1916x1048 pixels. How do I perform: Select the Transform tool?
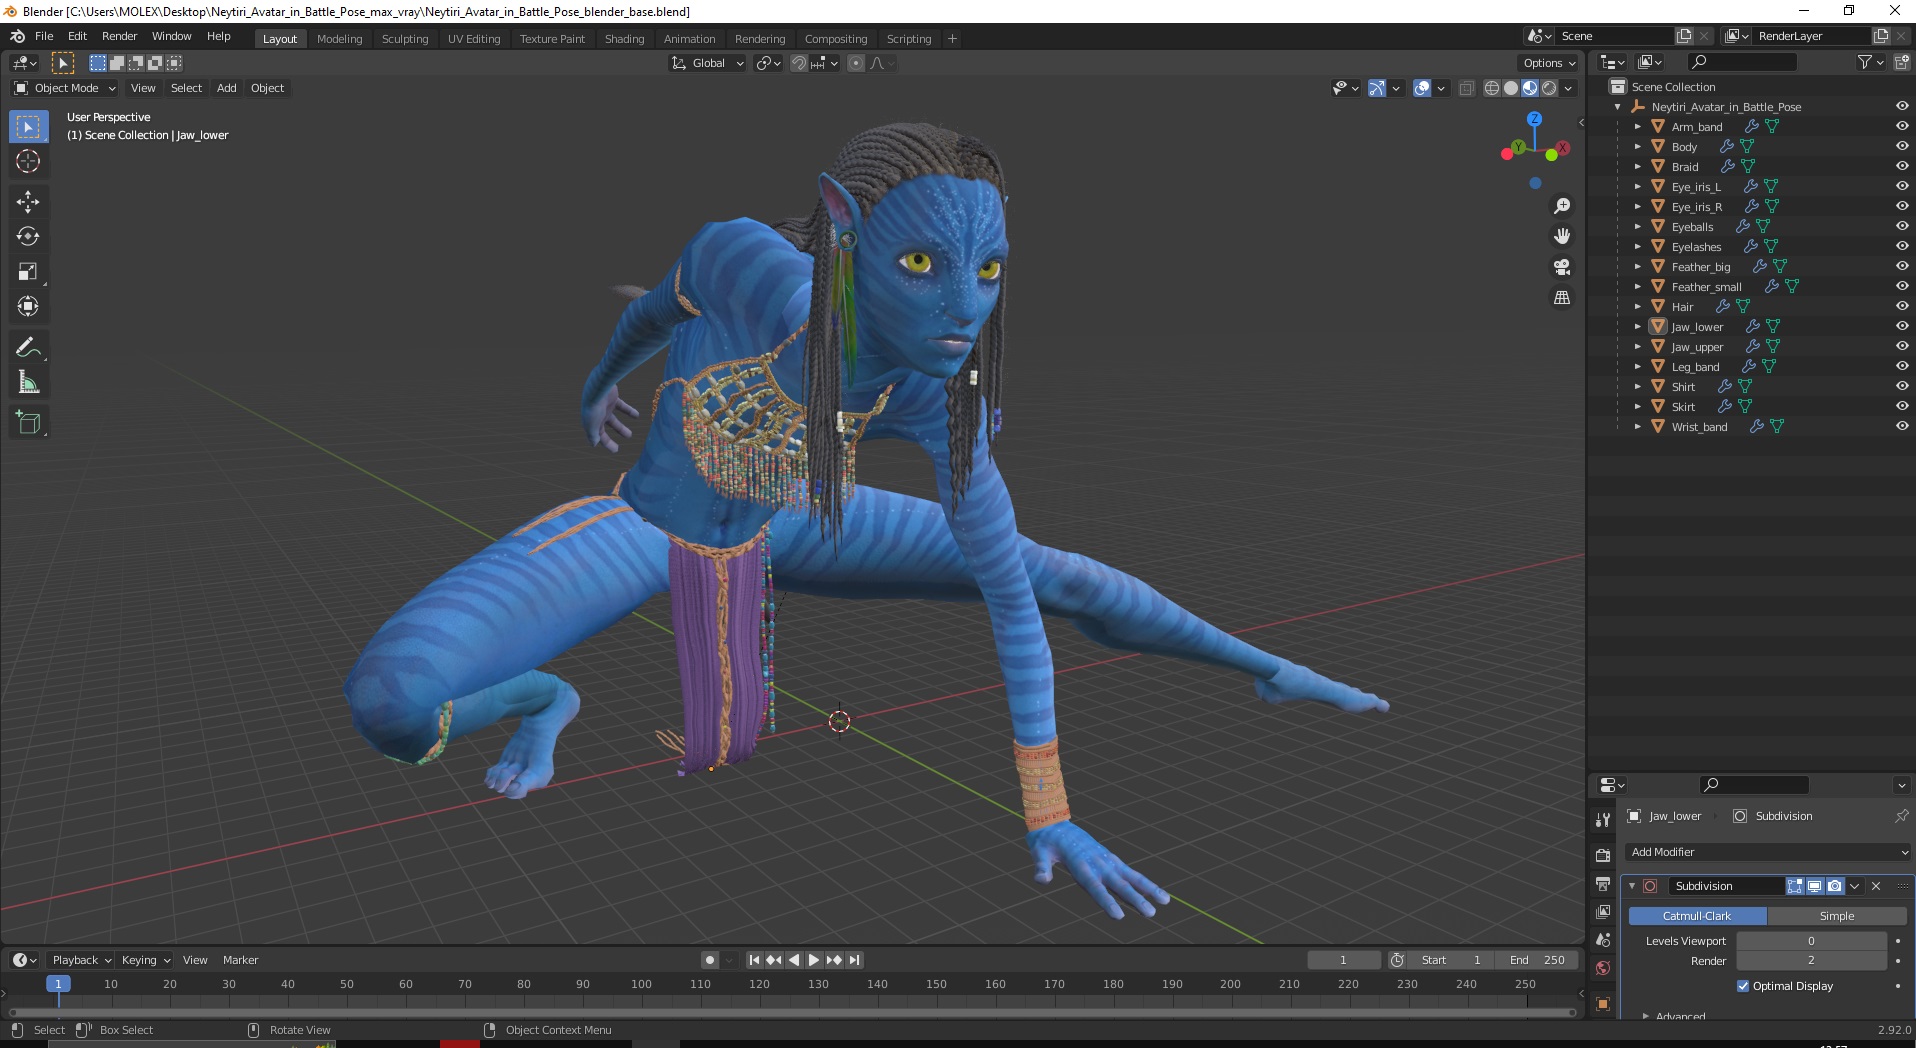28,307
